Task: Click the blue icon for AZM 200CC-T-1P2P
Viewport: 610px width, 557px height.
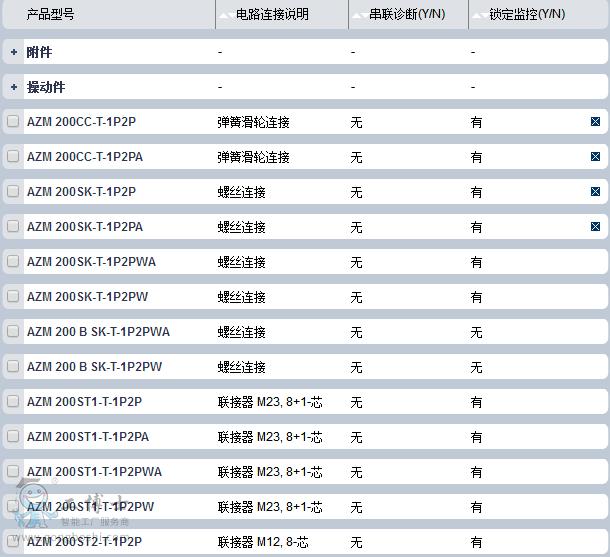Action: tap(596, 122)
